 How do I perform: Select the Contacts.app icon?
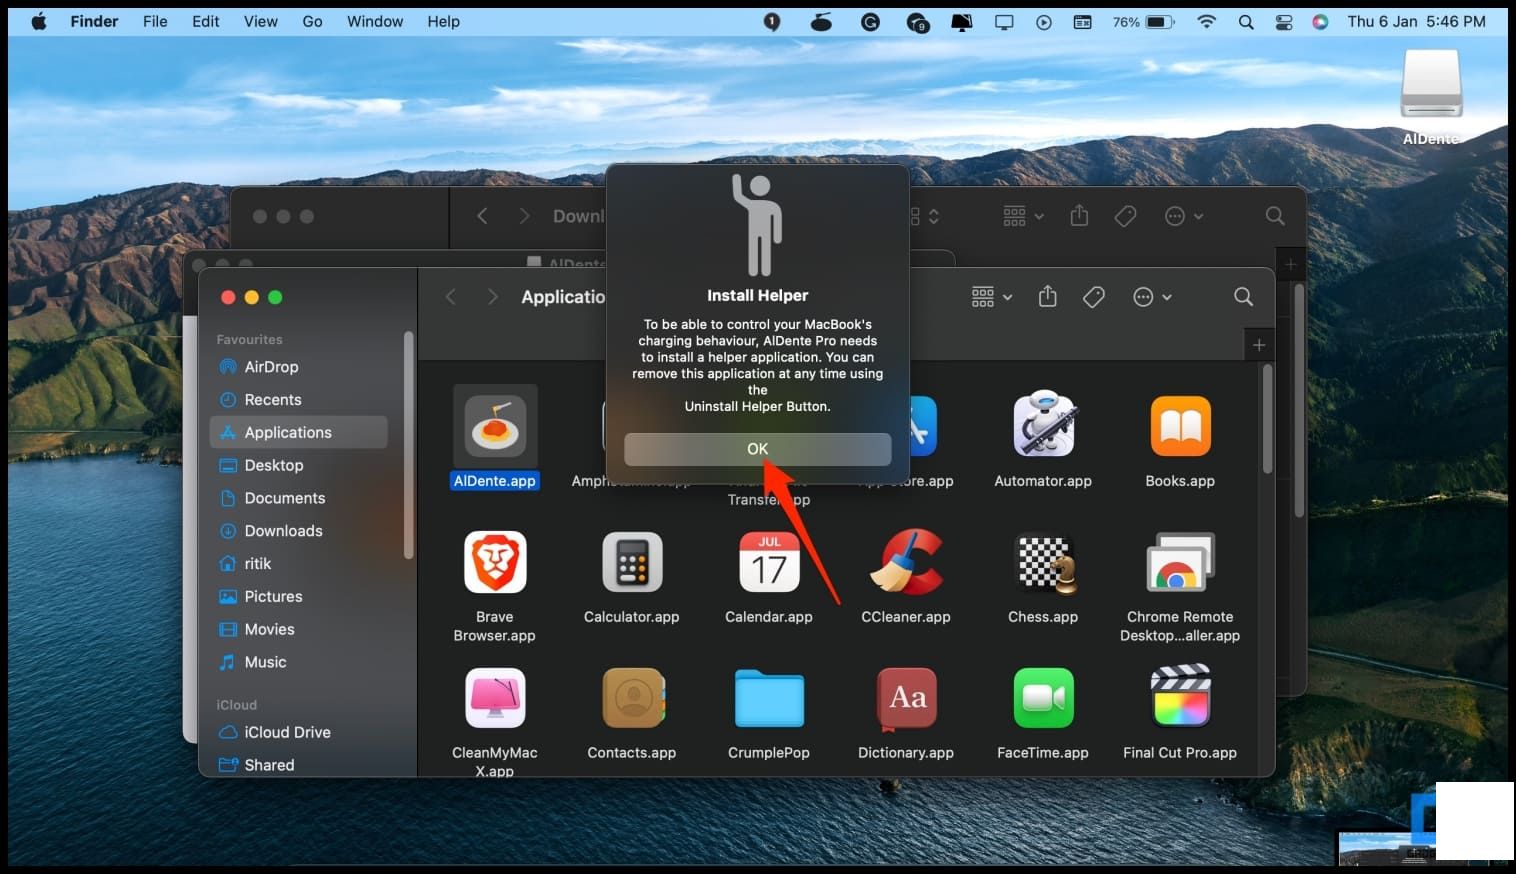point(632,698)
